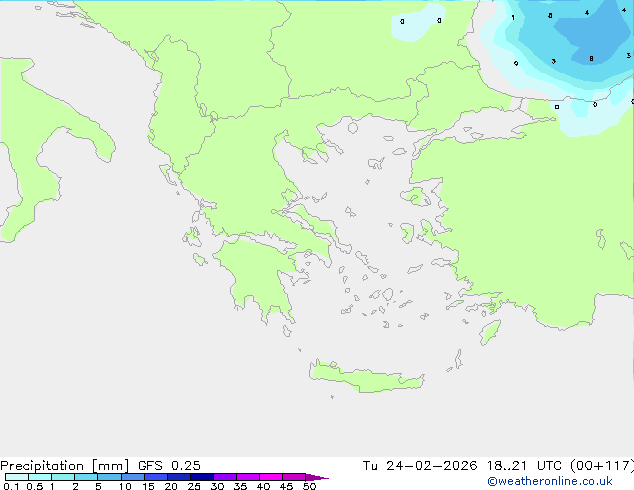The width and height of the screenshot is (634, 490).
Task: Click the legend label "35"
Action: click(240, 486)
